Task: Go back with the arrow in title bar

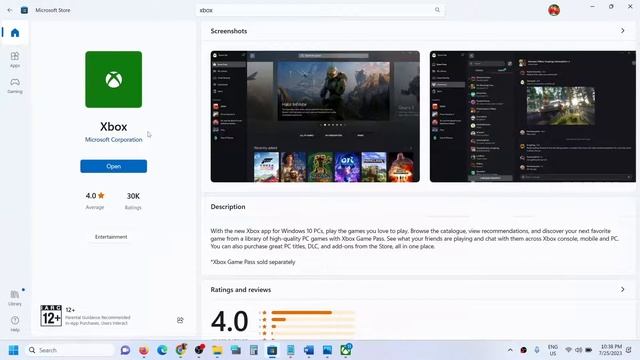Action: (10, 10)
